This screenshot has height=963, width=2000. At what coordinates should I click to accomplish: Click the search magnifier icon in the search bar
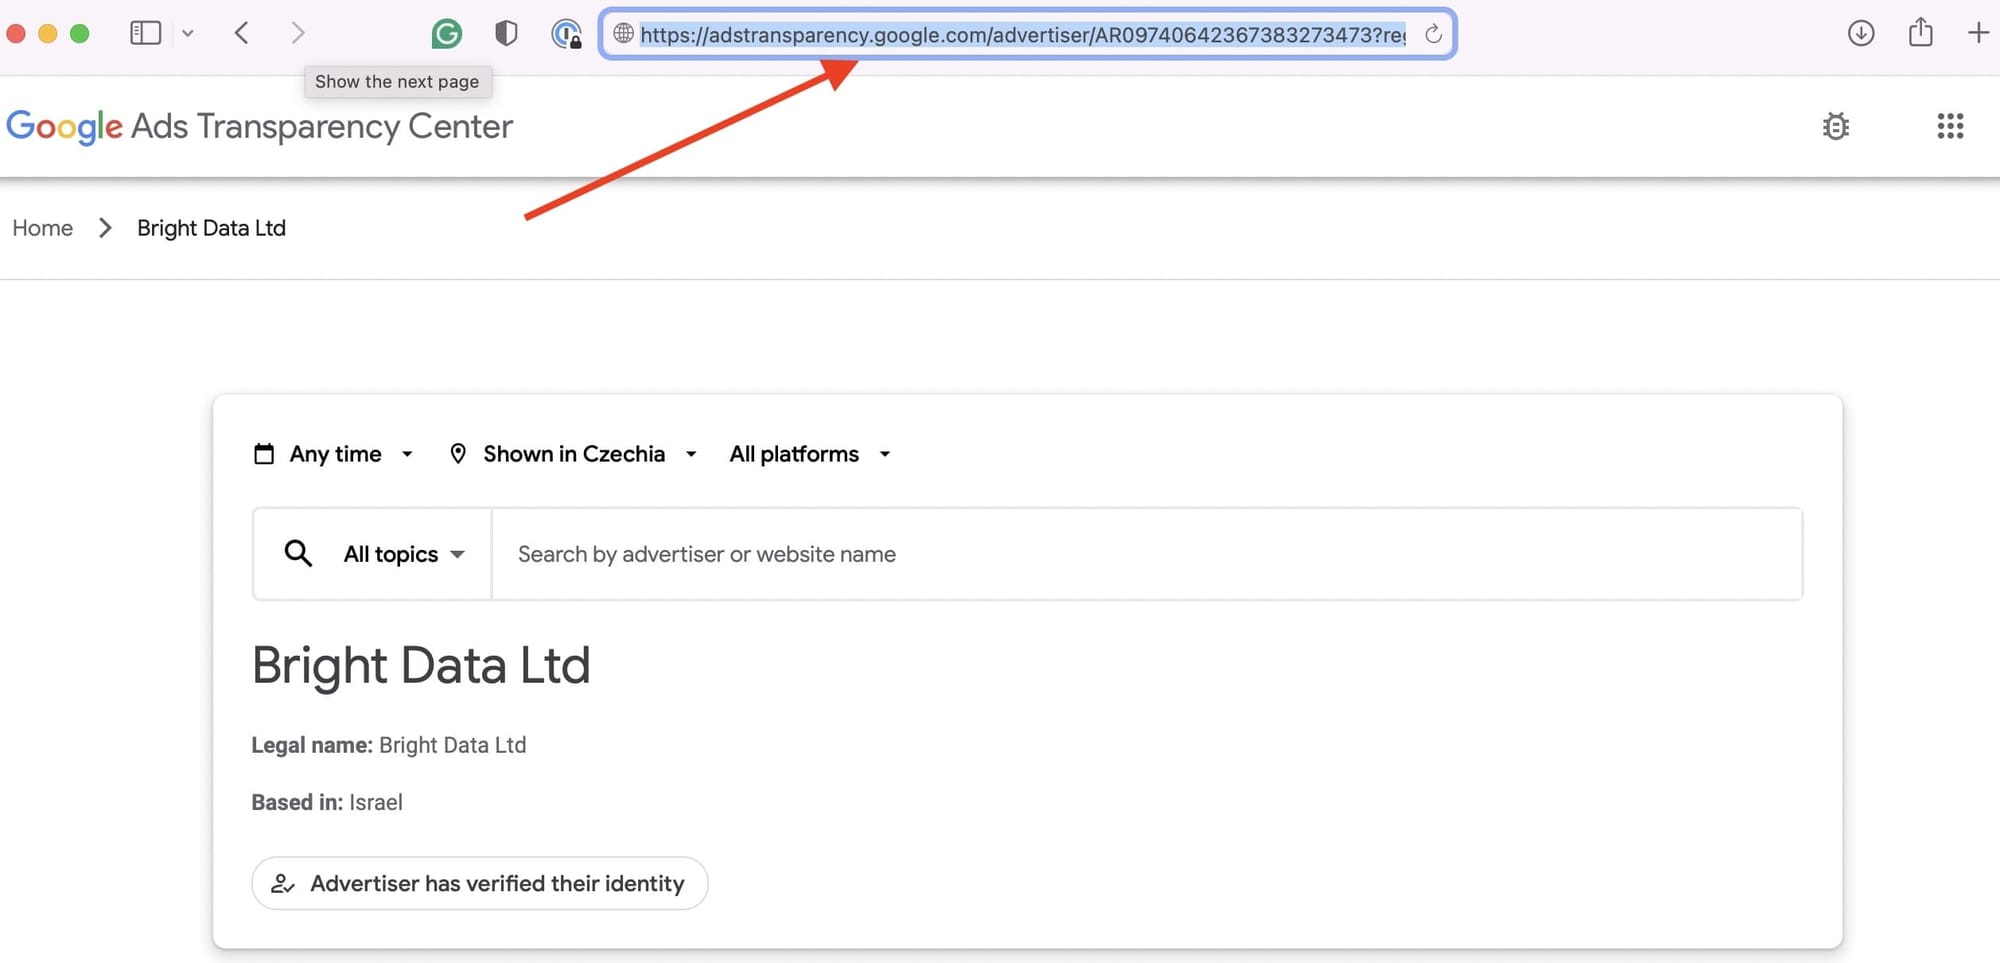click(x=297, y=553)
